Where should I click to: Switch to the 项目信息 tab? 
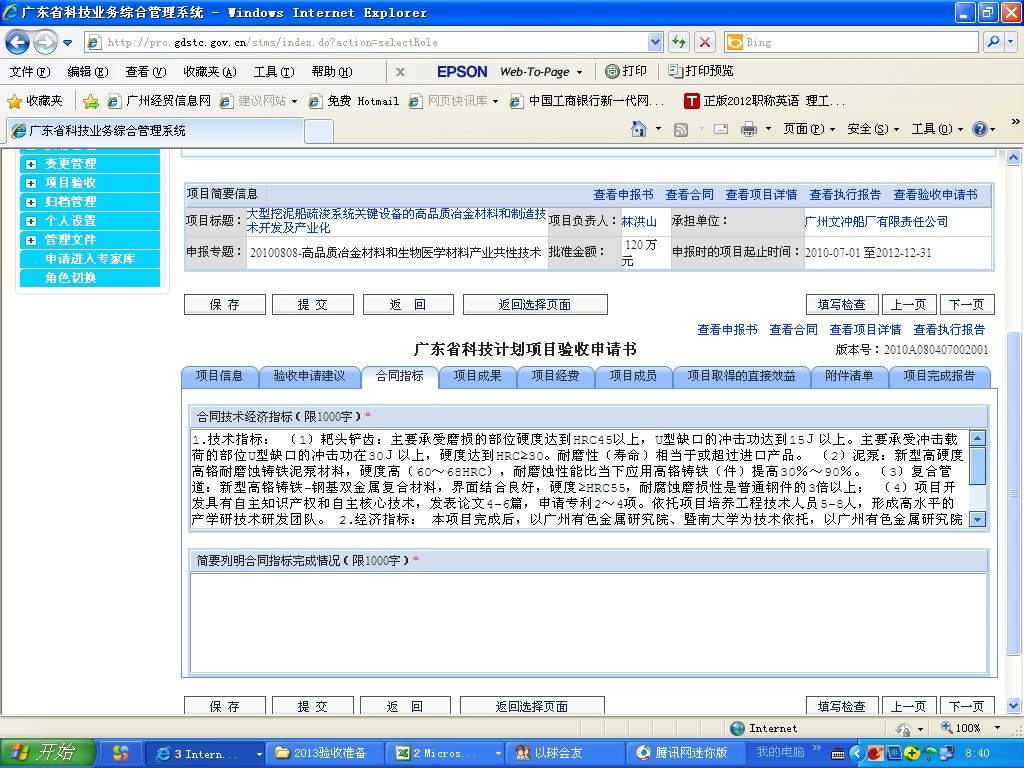pos(219,376)
